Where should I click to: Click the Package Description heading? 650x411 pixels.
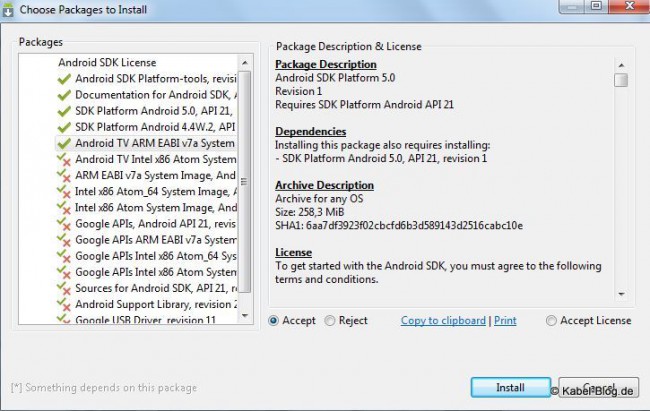point(326,65)
